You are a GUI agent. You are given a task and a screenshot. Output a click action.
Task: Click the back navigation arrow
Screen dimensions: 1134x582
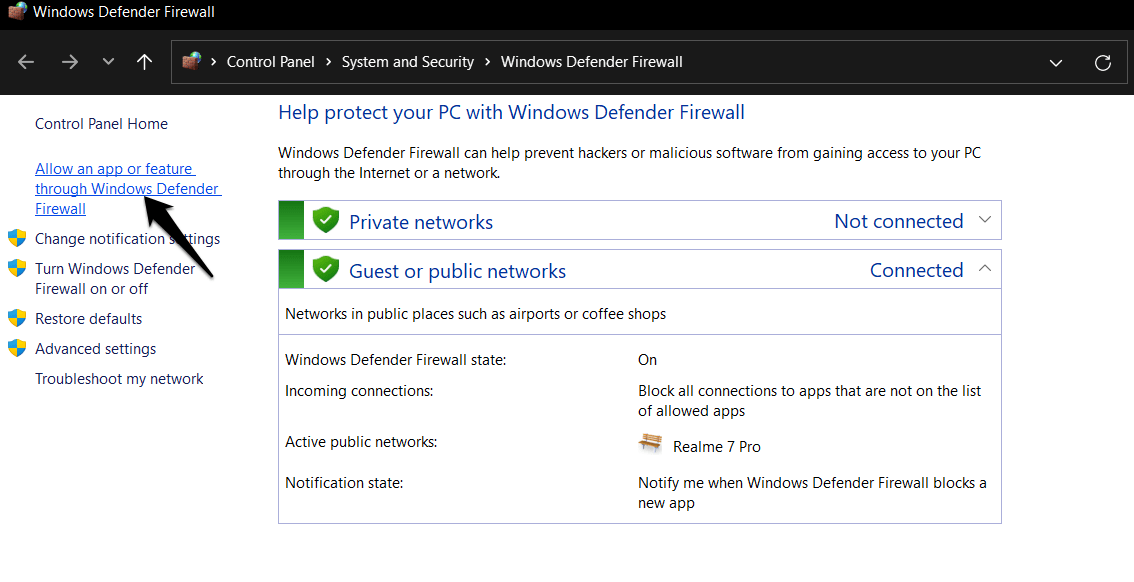(x=25, y=62)
